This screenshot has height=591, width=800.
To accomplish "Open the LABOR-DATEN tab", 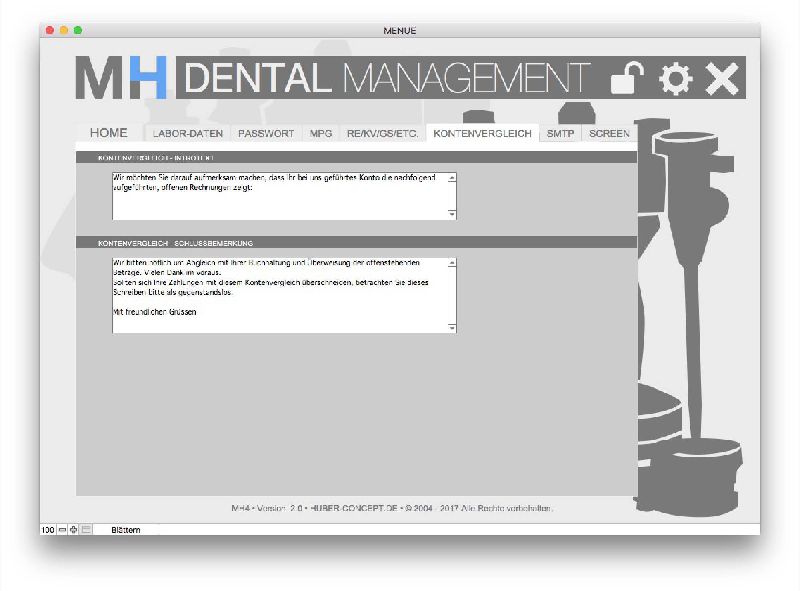I will 188,133.
